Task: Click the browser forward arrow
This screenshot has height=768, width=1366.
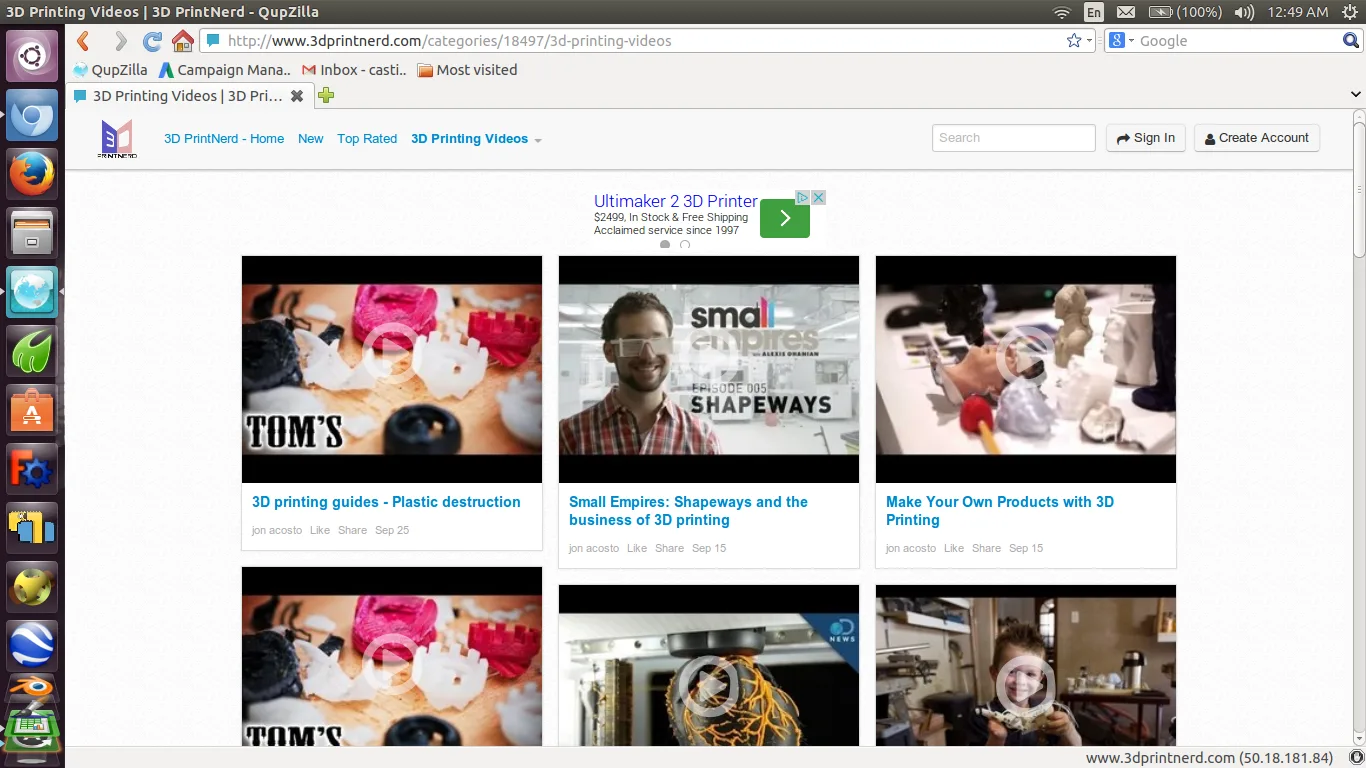Action: click(x=120, y=41)
